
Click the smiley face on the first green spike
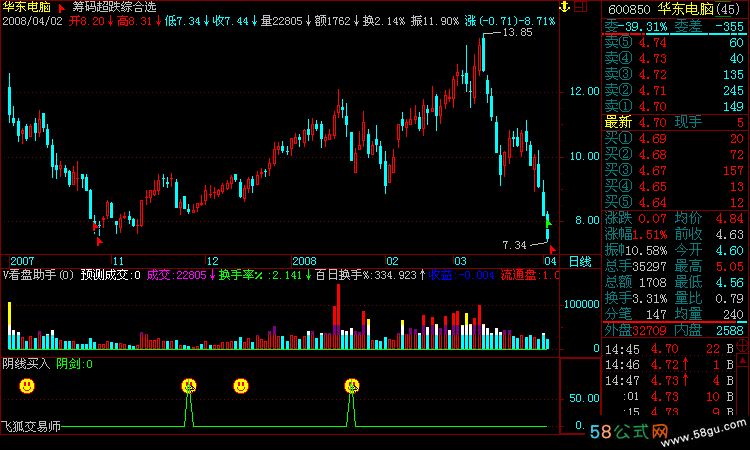[189, 385]
